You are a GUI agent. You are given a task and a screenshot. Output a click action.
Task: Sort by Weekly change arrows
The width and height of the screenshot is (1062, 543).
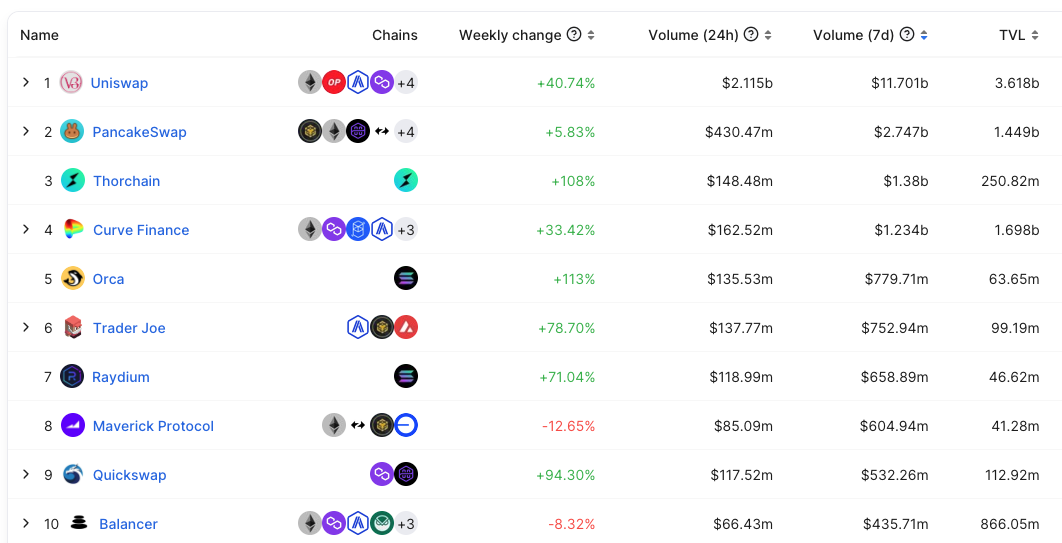[591, 35]
